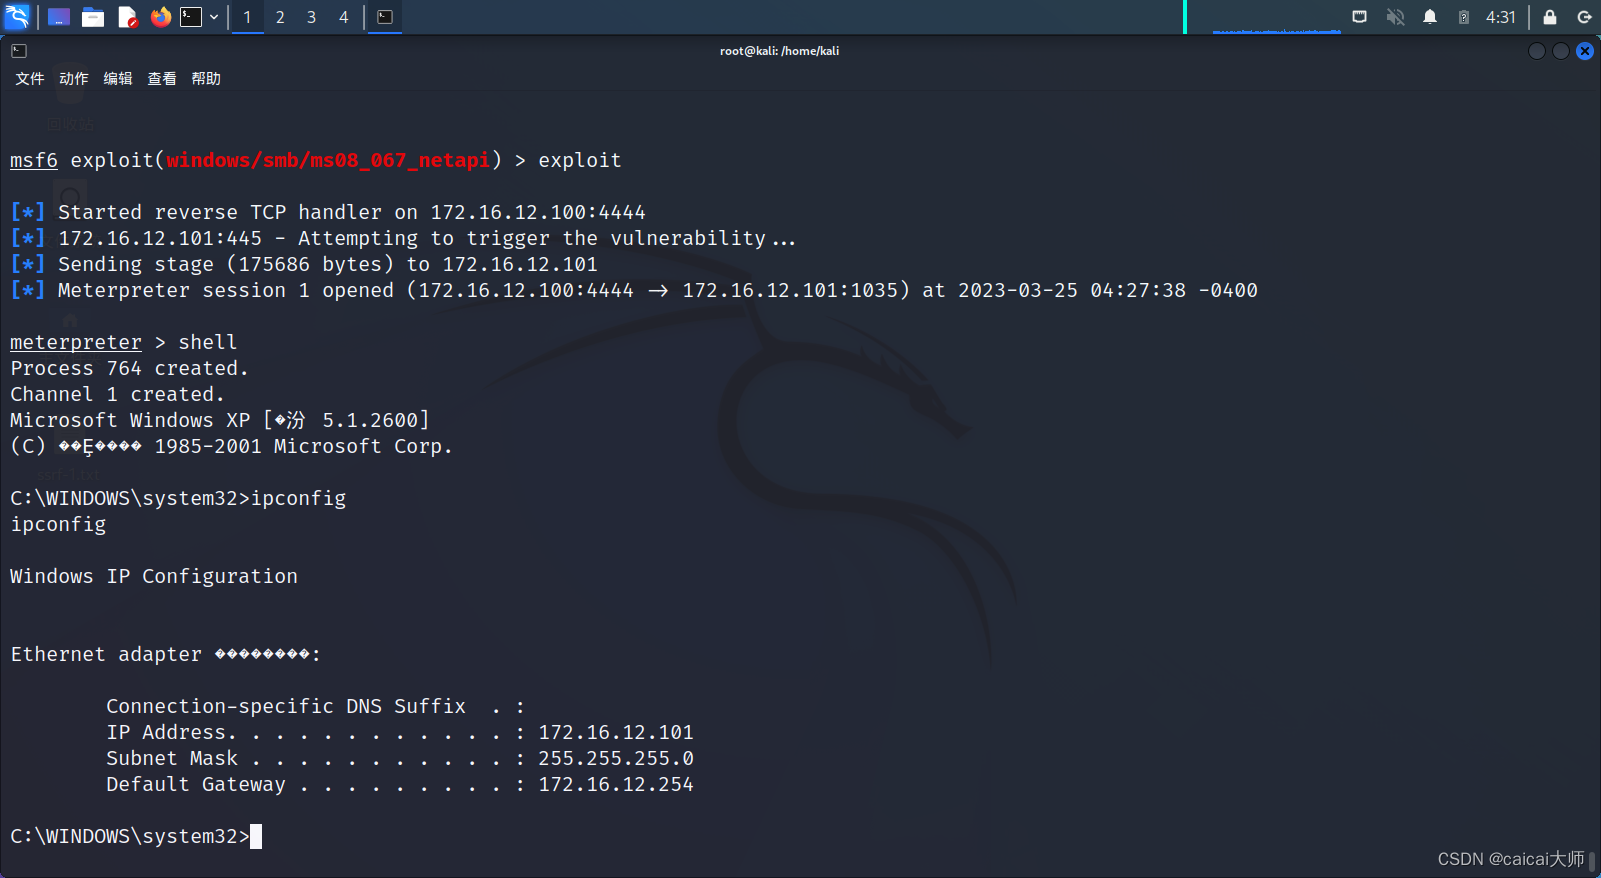The image size is (1601, 878).
Task: Click the Default Gateway value 172.16.12.254
Action: pos(616,784)
